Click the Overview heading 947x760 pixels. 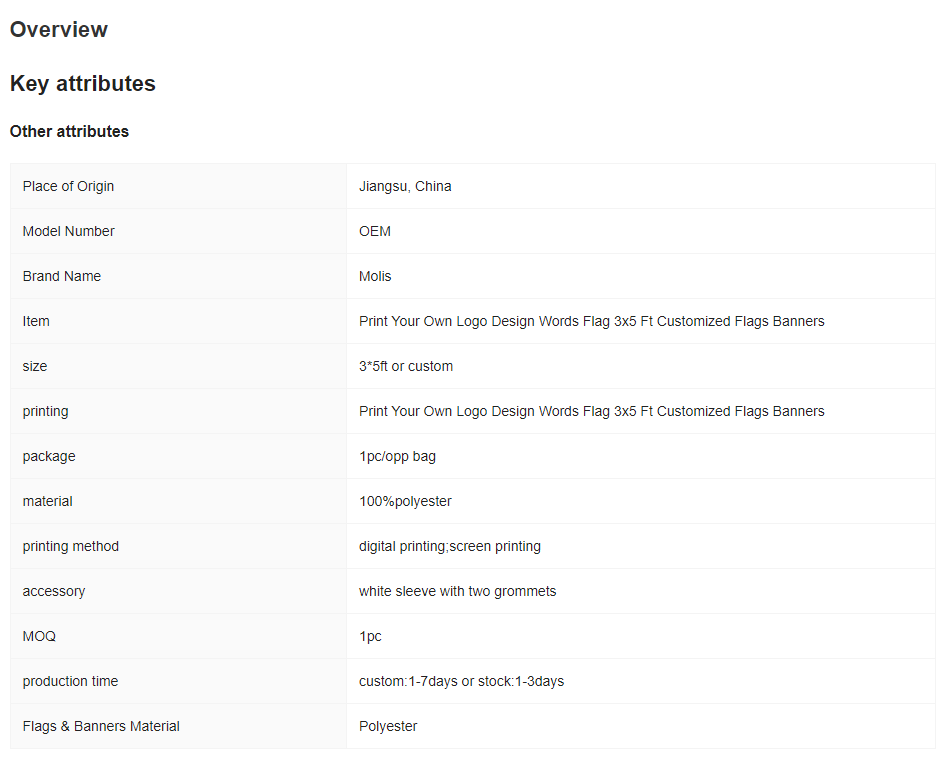pyautogui.click(x=59, y=30)
